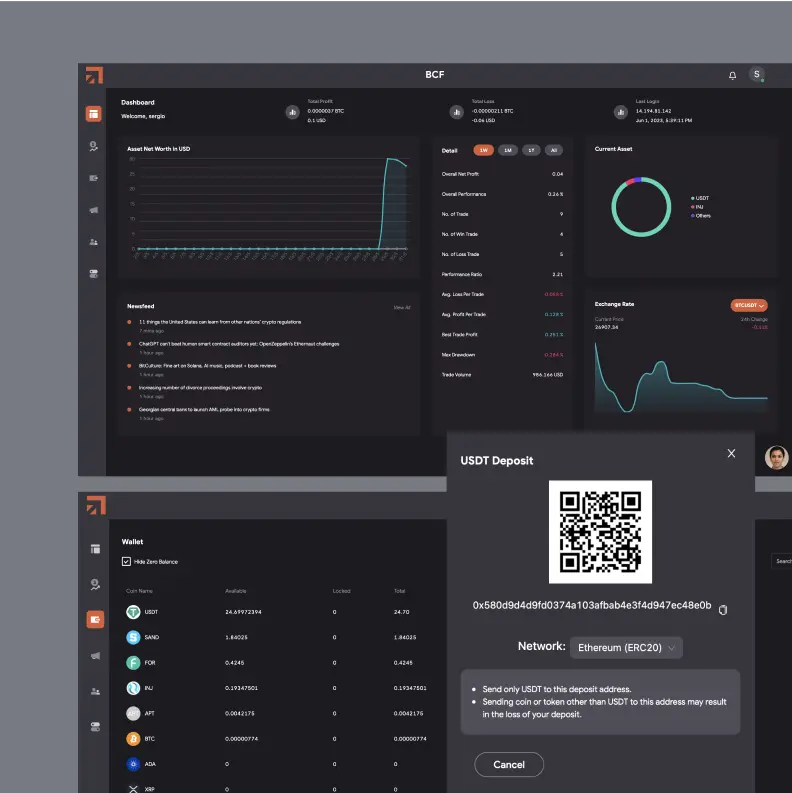Click the INJ legend dot in Current Asset
Screen dimensions: 792x793
692,207
